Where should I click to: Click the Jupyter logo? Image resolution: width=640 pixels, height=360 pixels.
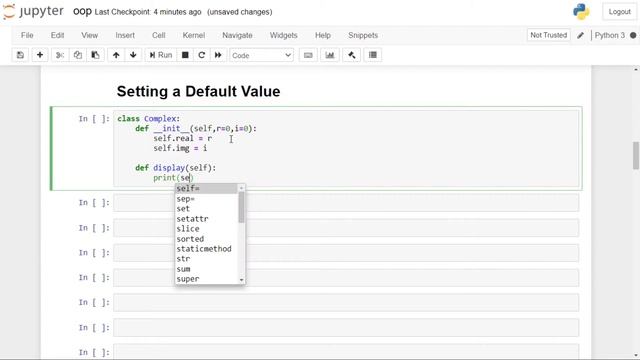click(33, 11)
